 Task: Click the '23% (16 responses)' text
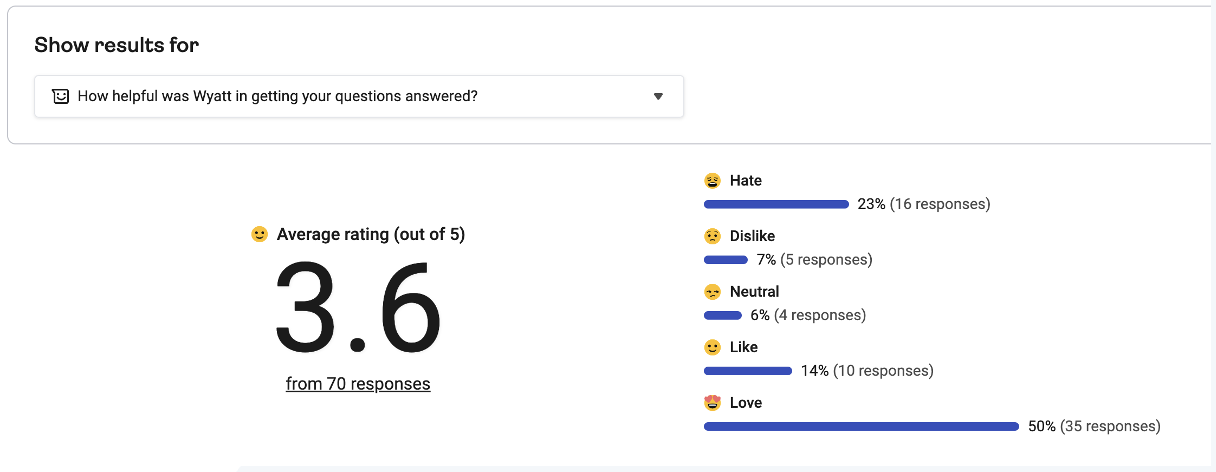point(924,204)
